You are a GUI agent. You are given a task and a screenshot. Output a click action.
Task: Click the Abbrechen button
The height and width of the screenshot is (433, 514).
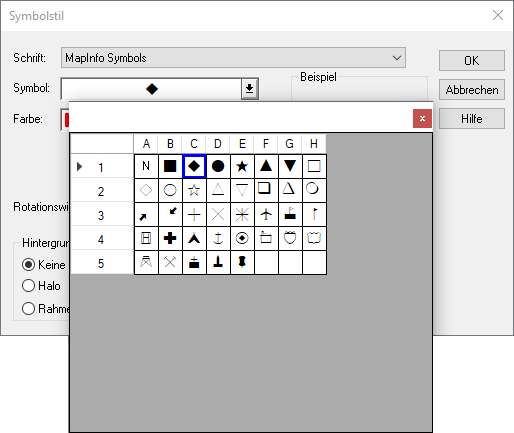tap(472, 90)
